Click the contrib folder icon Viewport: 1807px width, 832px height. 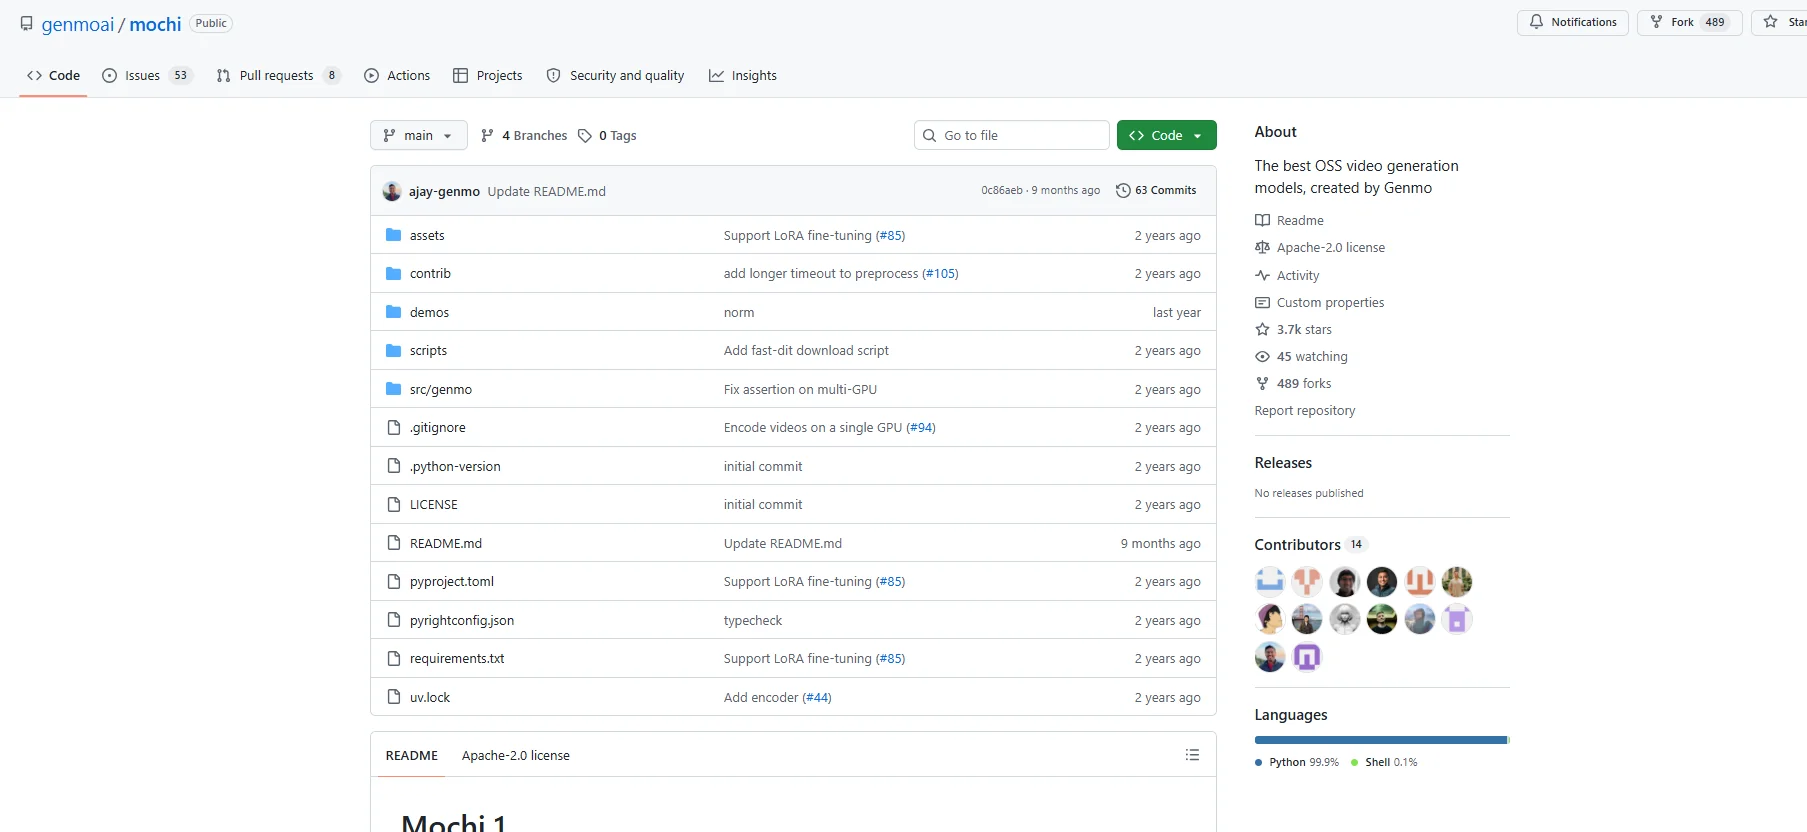[x=394, y=273]
